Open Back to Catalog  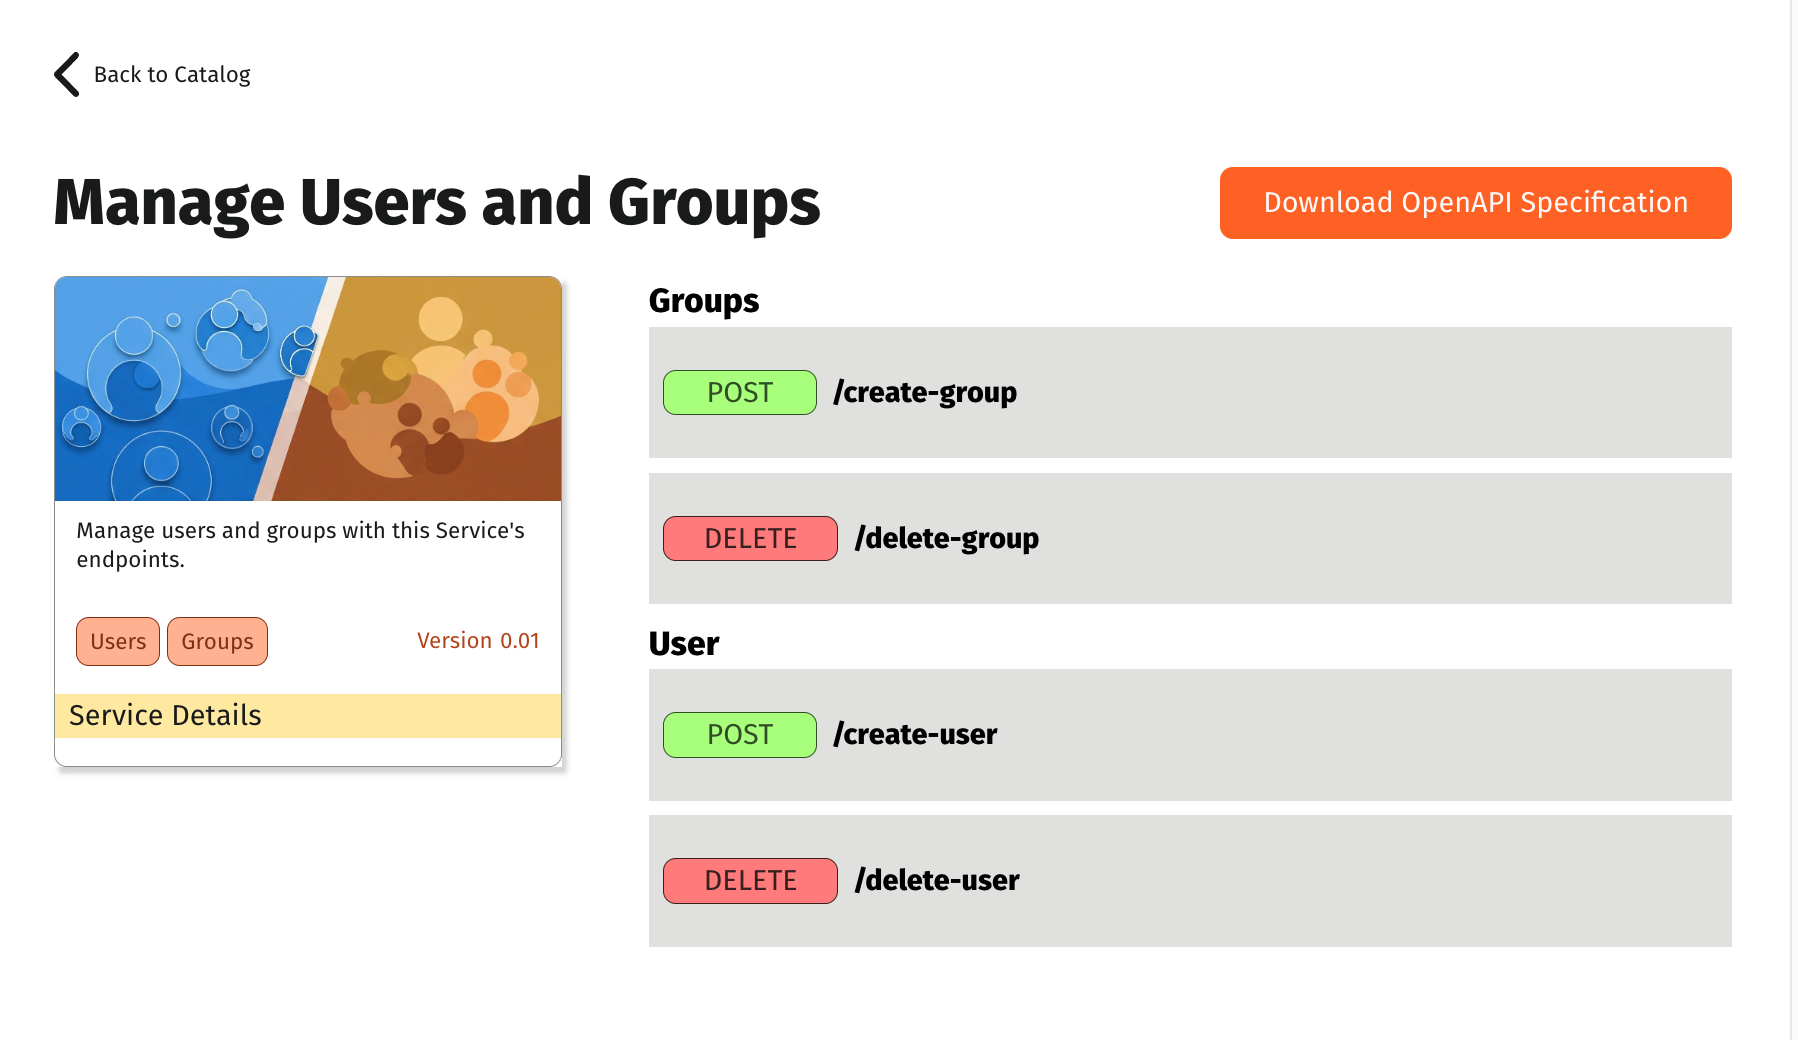click(x=172, y=74)
